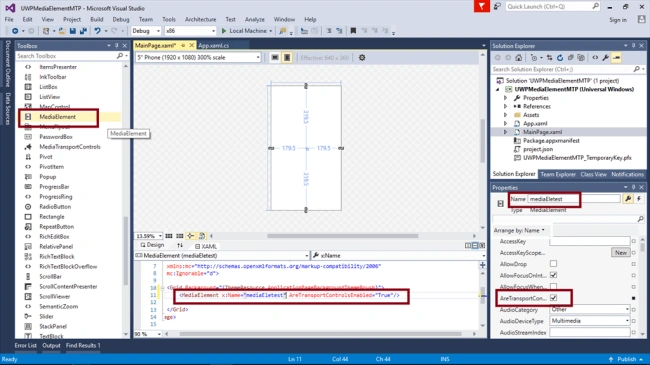Image resolution: width=650 pixels, height=365 pixels.
Task: Click Show All Files icon in Solution Explorer
Action: click(581, 58)
